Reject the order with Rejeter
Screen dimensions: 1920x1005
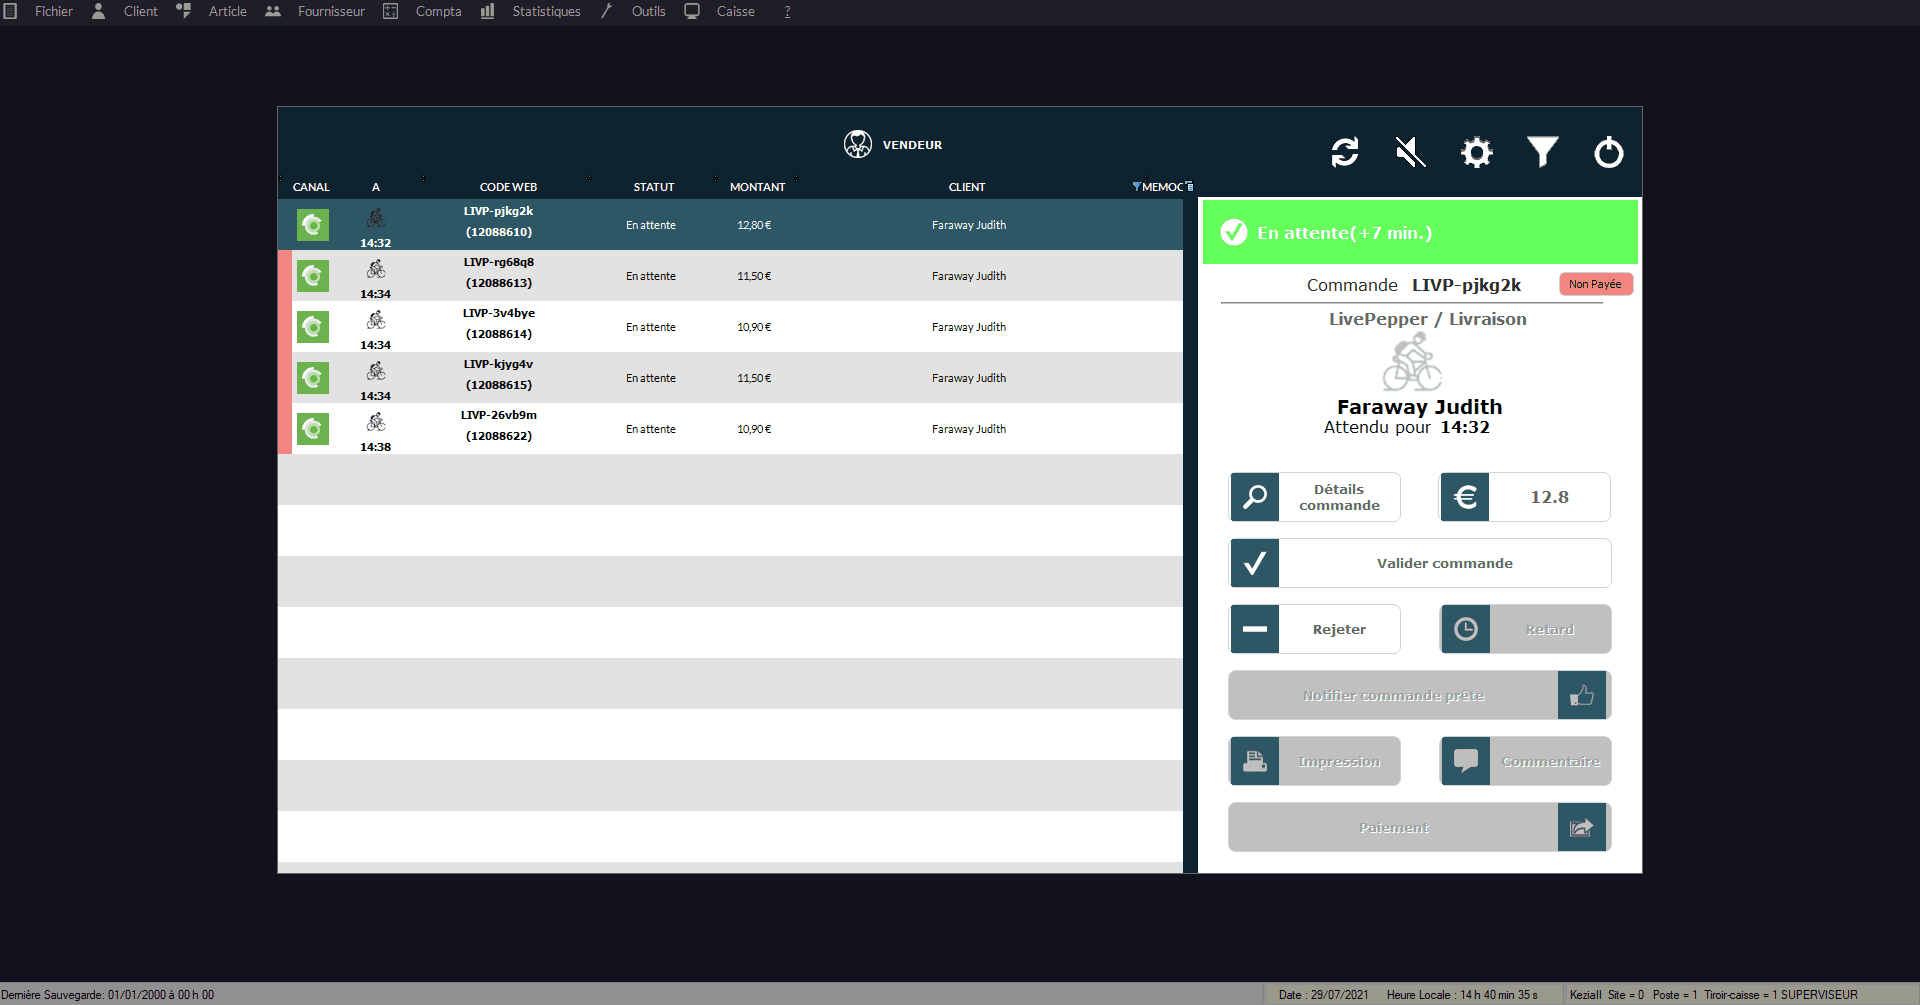click(x=1315, y=629)
